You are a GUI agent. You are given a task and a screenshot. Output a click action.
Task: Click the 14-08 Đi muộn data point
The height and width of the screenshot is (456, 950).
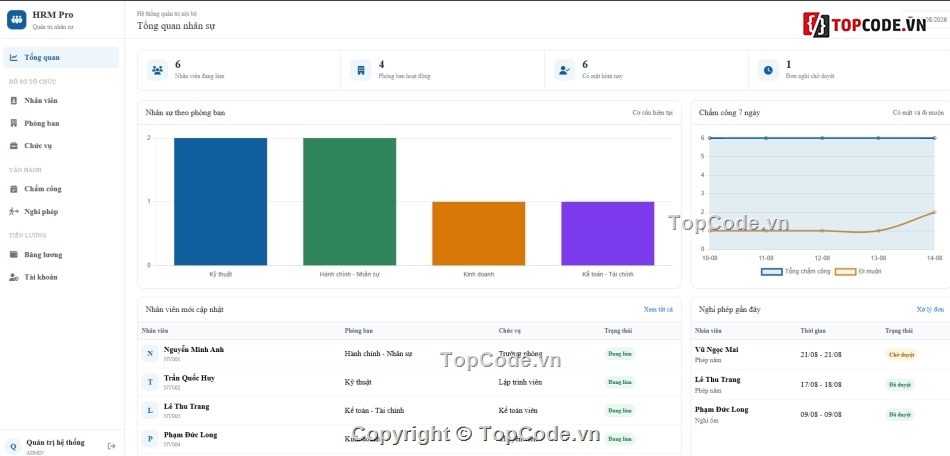934,212
